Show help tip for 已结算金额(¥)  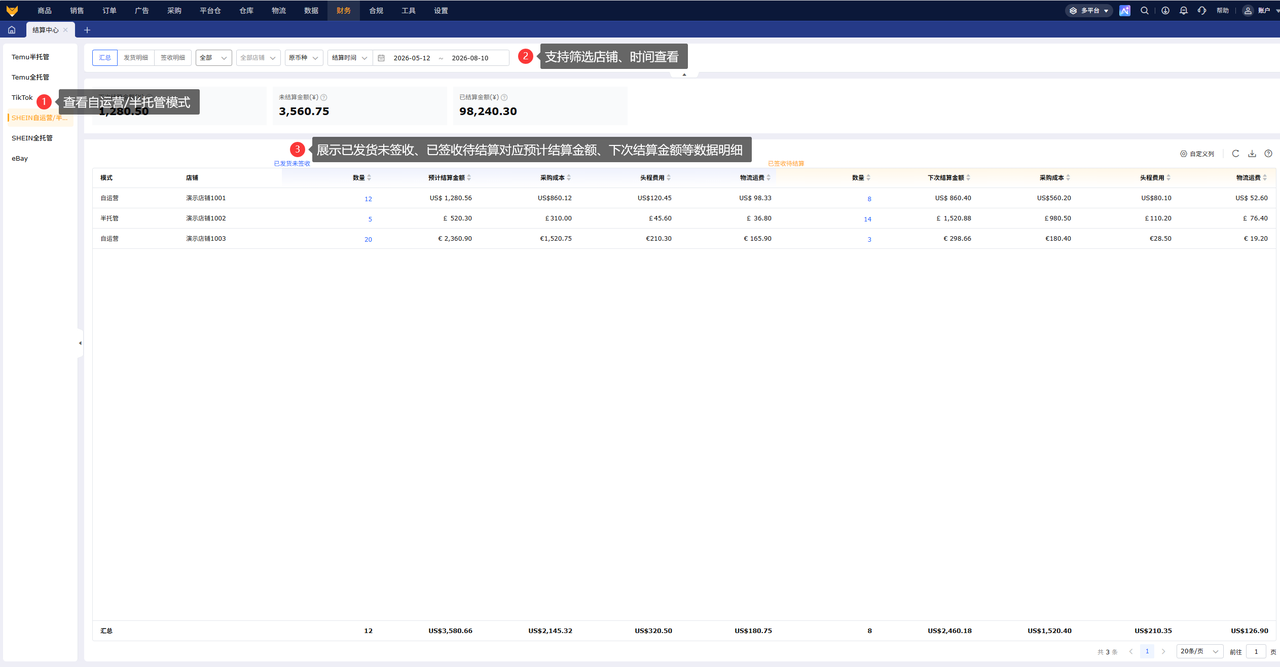[x=504, y=97]
